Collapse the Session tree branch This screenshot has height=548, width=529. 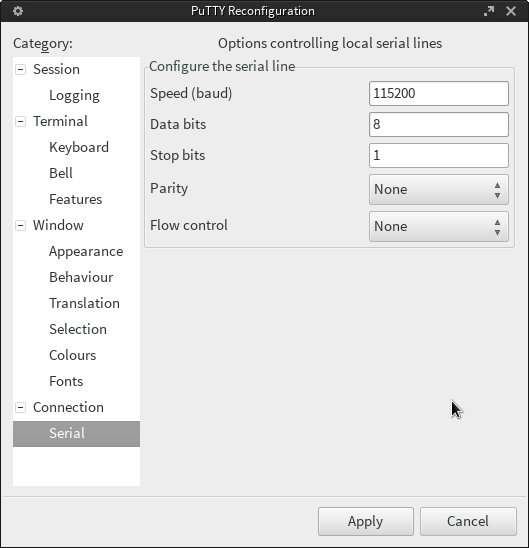click(x=20, y=70)
